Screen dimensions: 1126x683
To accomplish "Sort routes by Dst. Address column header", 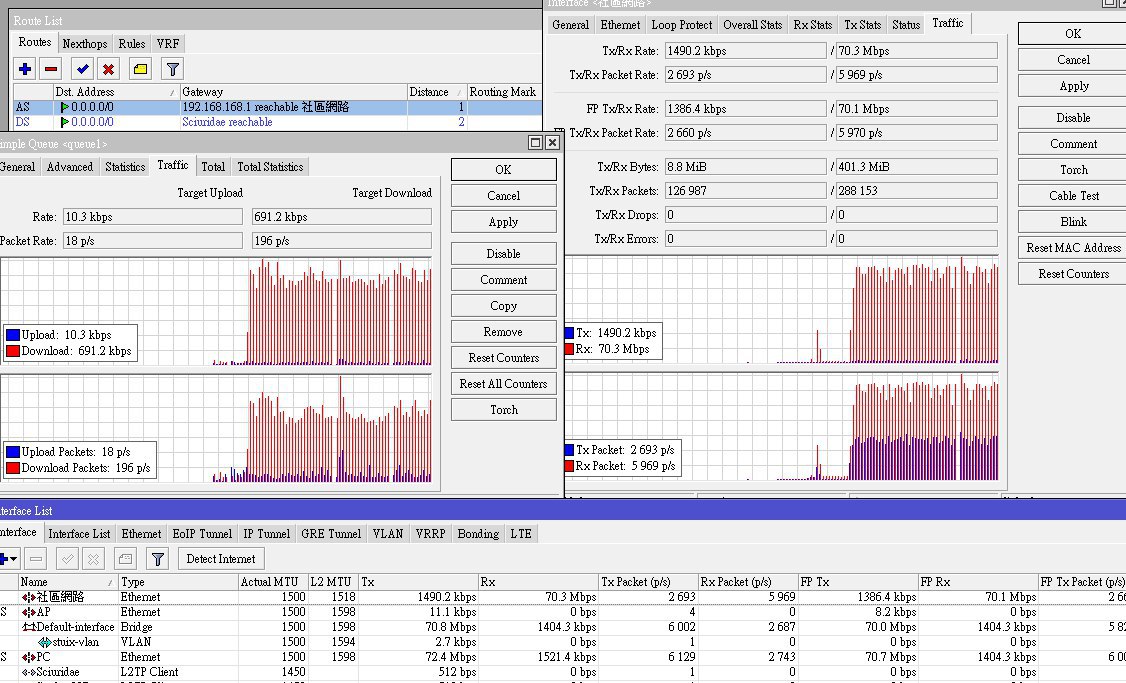I will pyautogui.click(x=116, y=92).
